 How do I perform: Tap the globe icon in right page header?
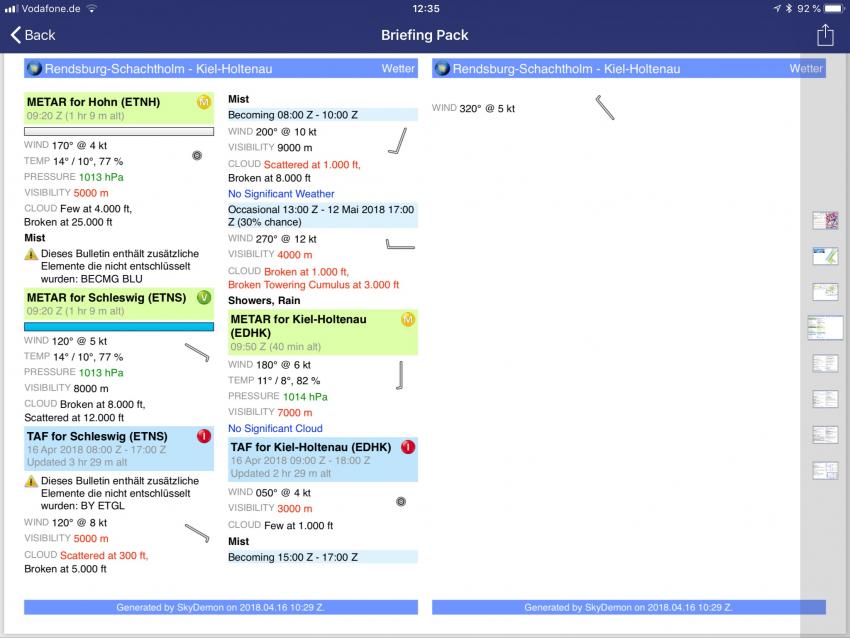coord(442,69)
